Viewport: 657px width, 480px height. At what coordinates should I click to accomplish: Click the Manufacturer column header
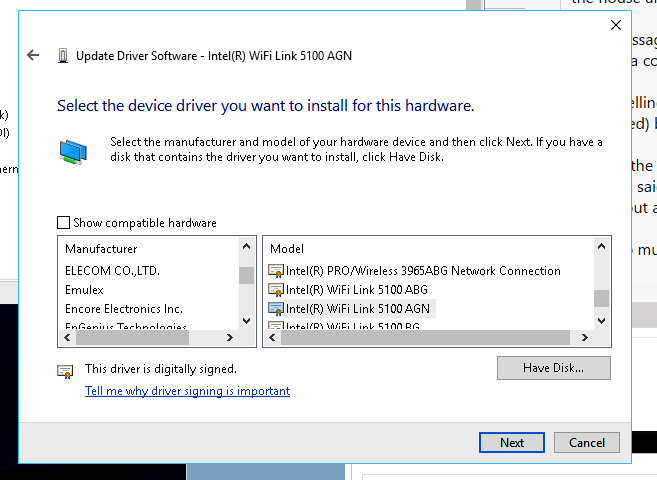pos(101,249)
